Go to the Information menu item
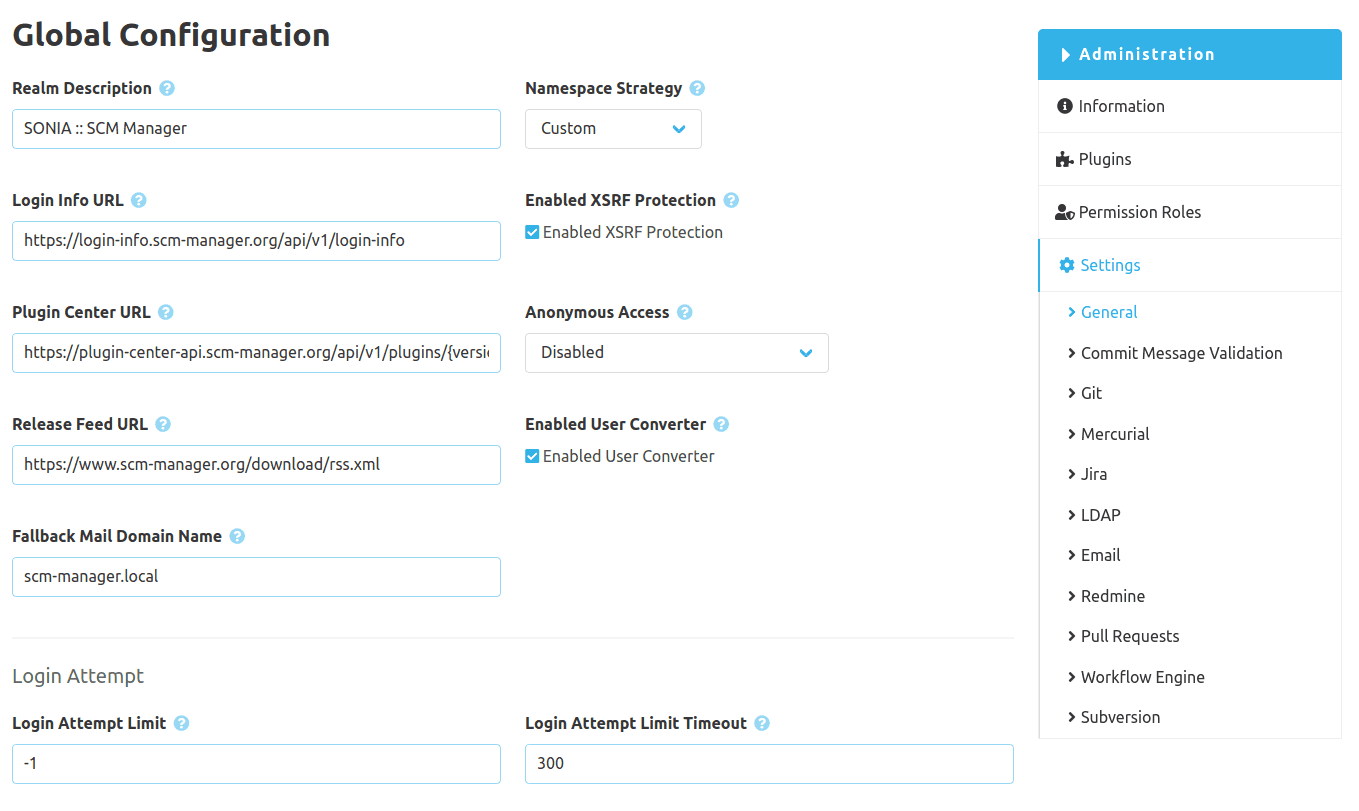This screenshot has height=811, width=1359. click(1121, 106)
